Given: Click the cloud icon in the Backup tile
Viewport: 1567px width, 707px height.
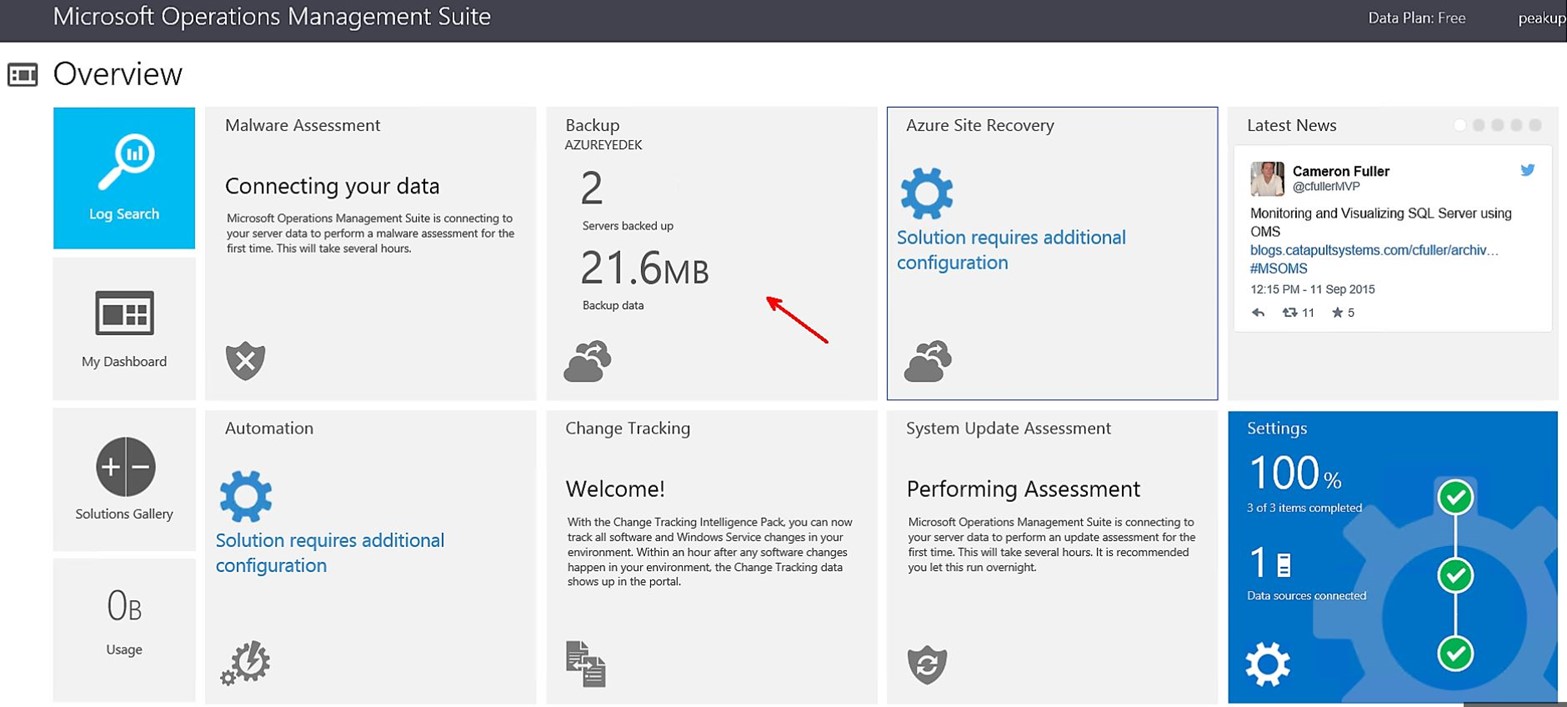Looking at the screenshot, I should [587, 361].
